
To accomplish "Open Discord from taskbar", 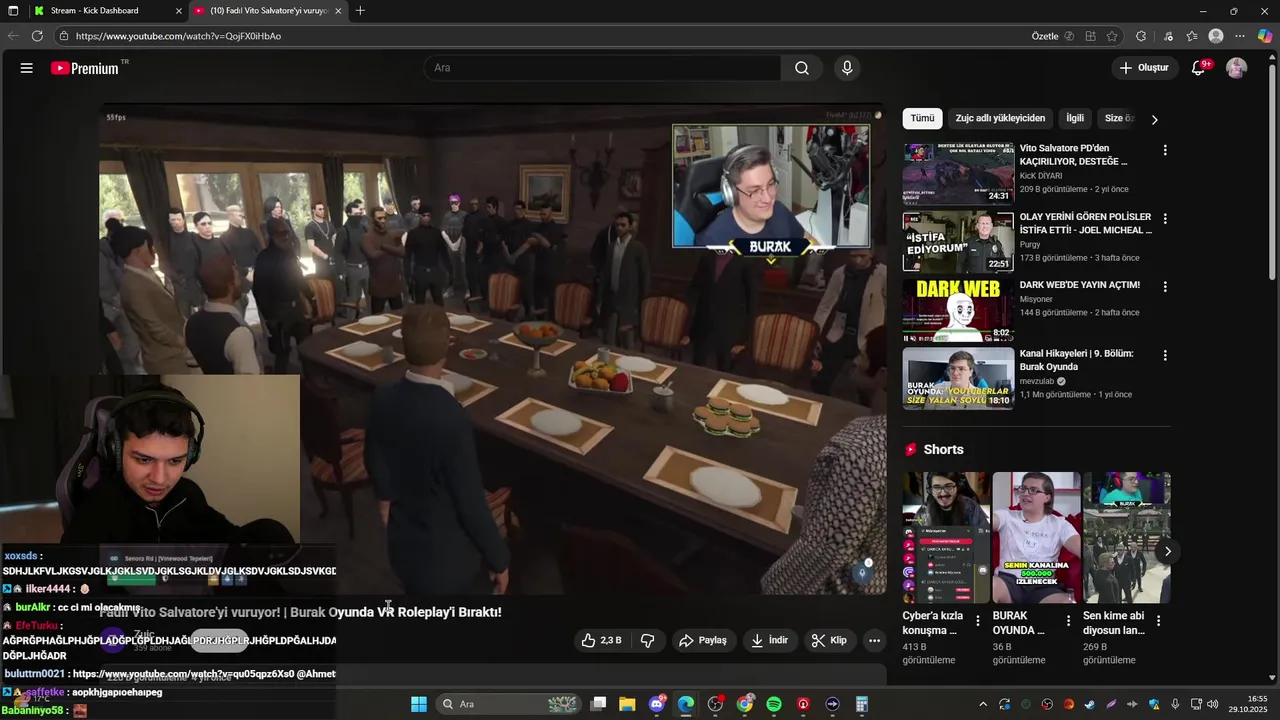I will coord(657,704).
